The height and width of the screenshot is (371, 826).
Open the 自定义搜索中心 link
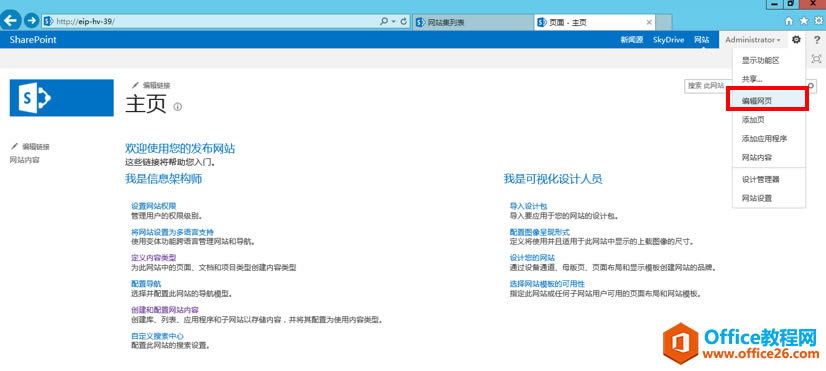click(157, 336)
